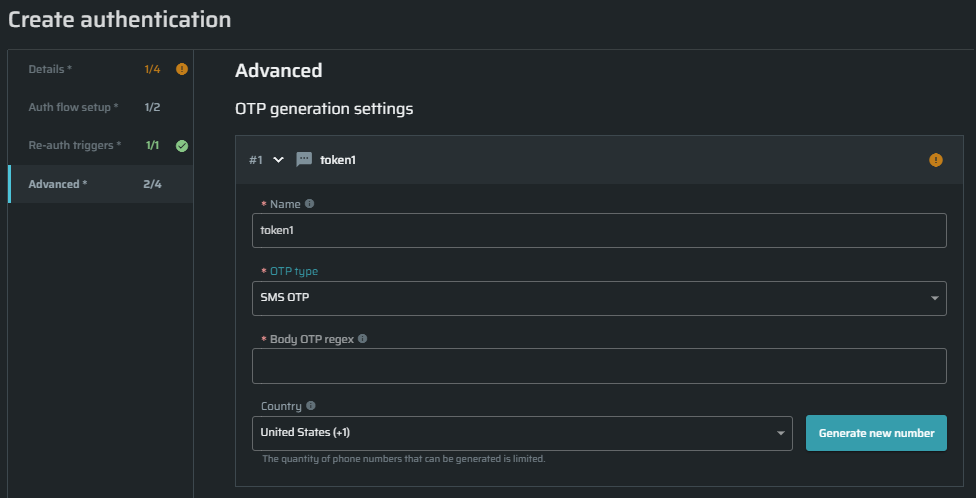Click the token1 section header title
The image size is (976, 498).
click(x=338, y=159)
